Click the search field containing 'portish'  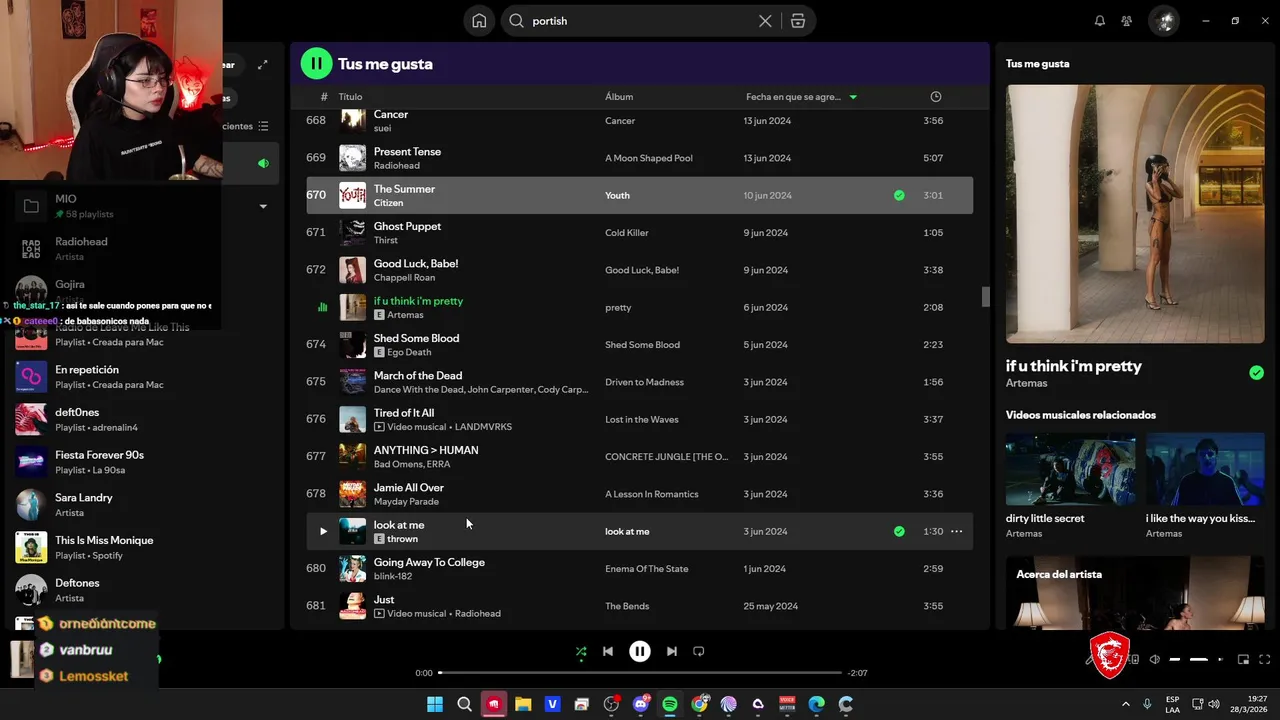click(640, 21)
